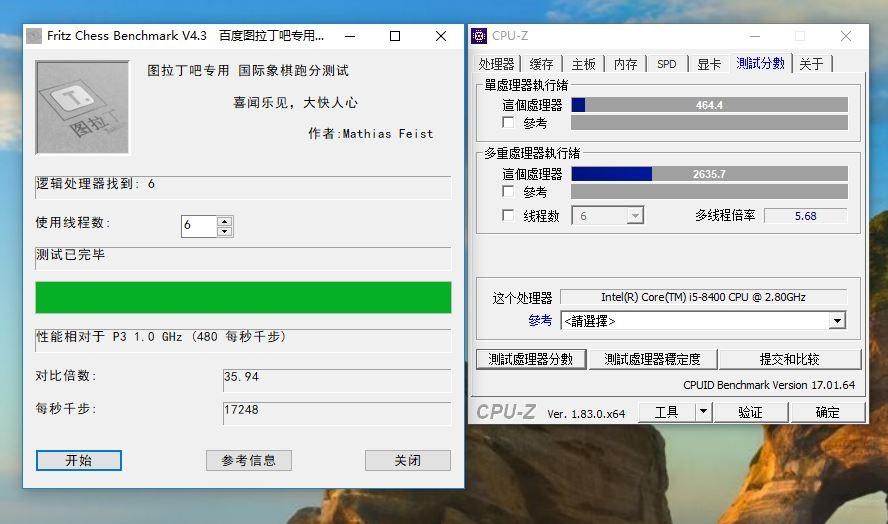The image size is (888, 524).
Task: Click the 确定 button in CPU-Z
Action: [x=827, y=412]
